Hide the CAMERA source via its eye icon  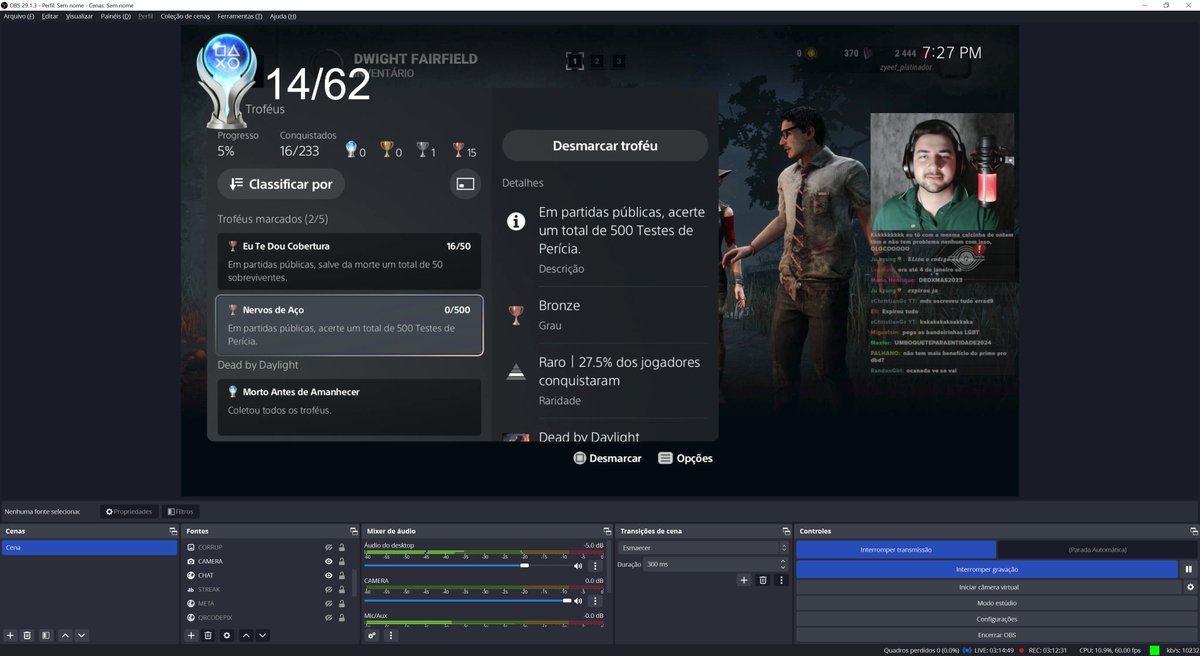click(x=328, y=561)
